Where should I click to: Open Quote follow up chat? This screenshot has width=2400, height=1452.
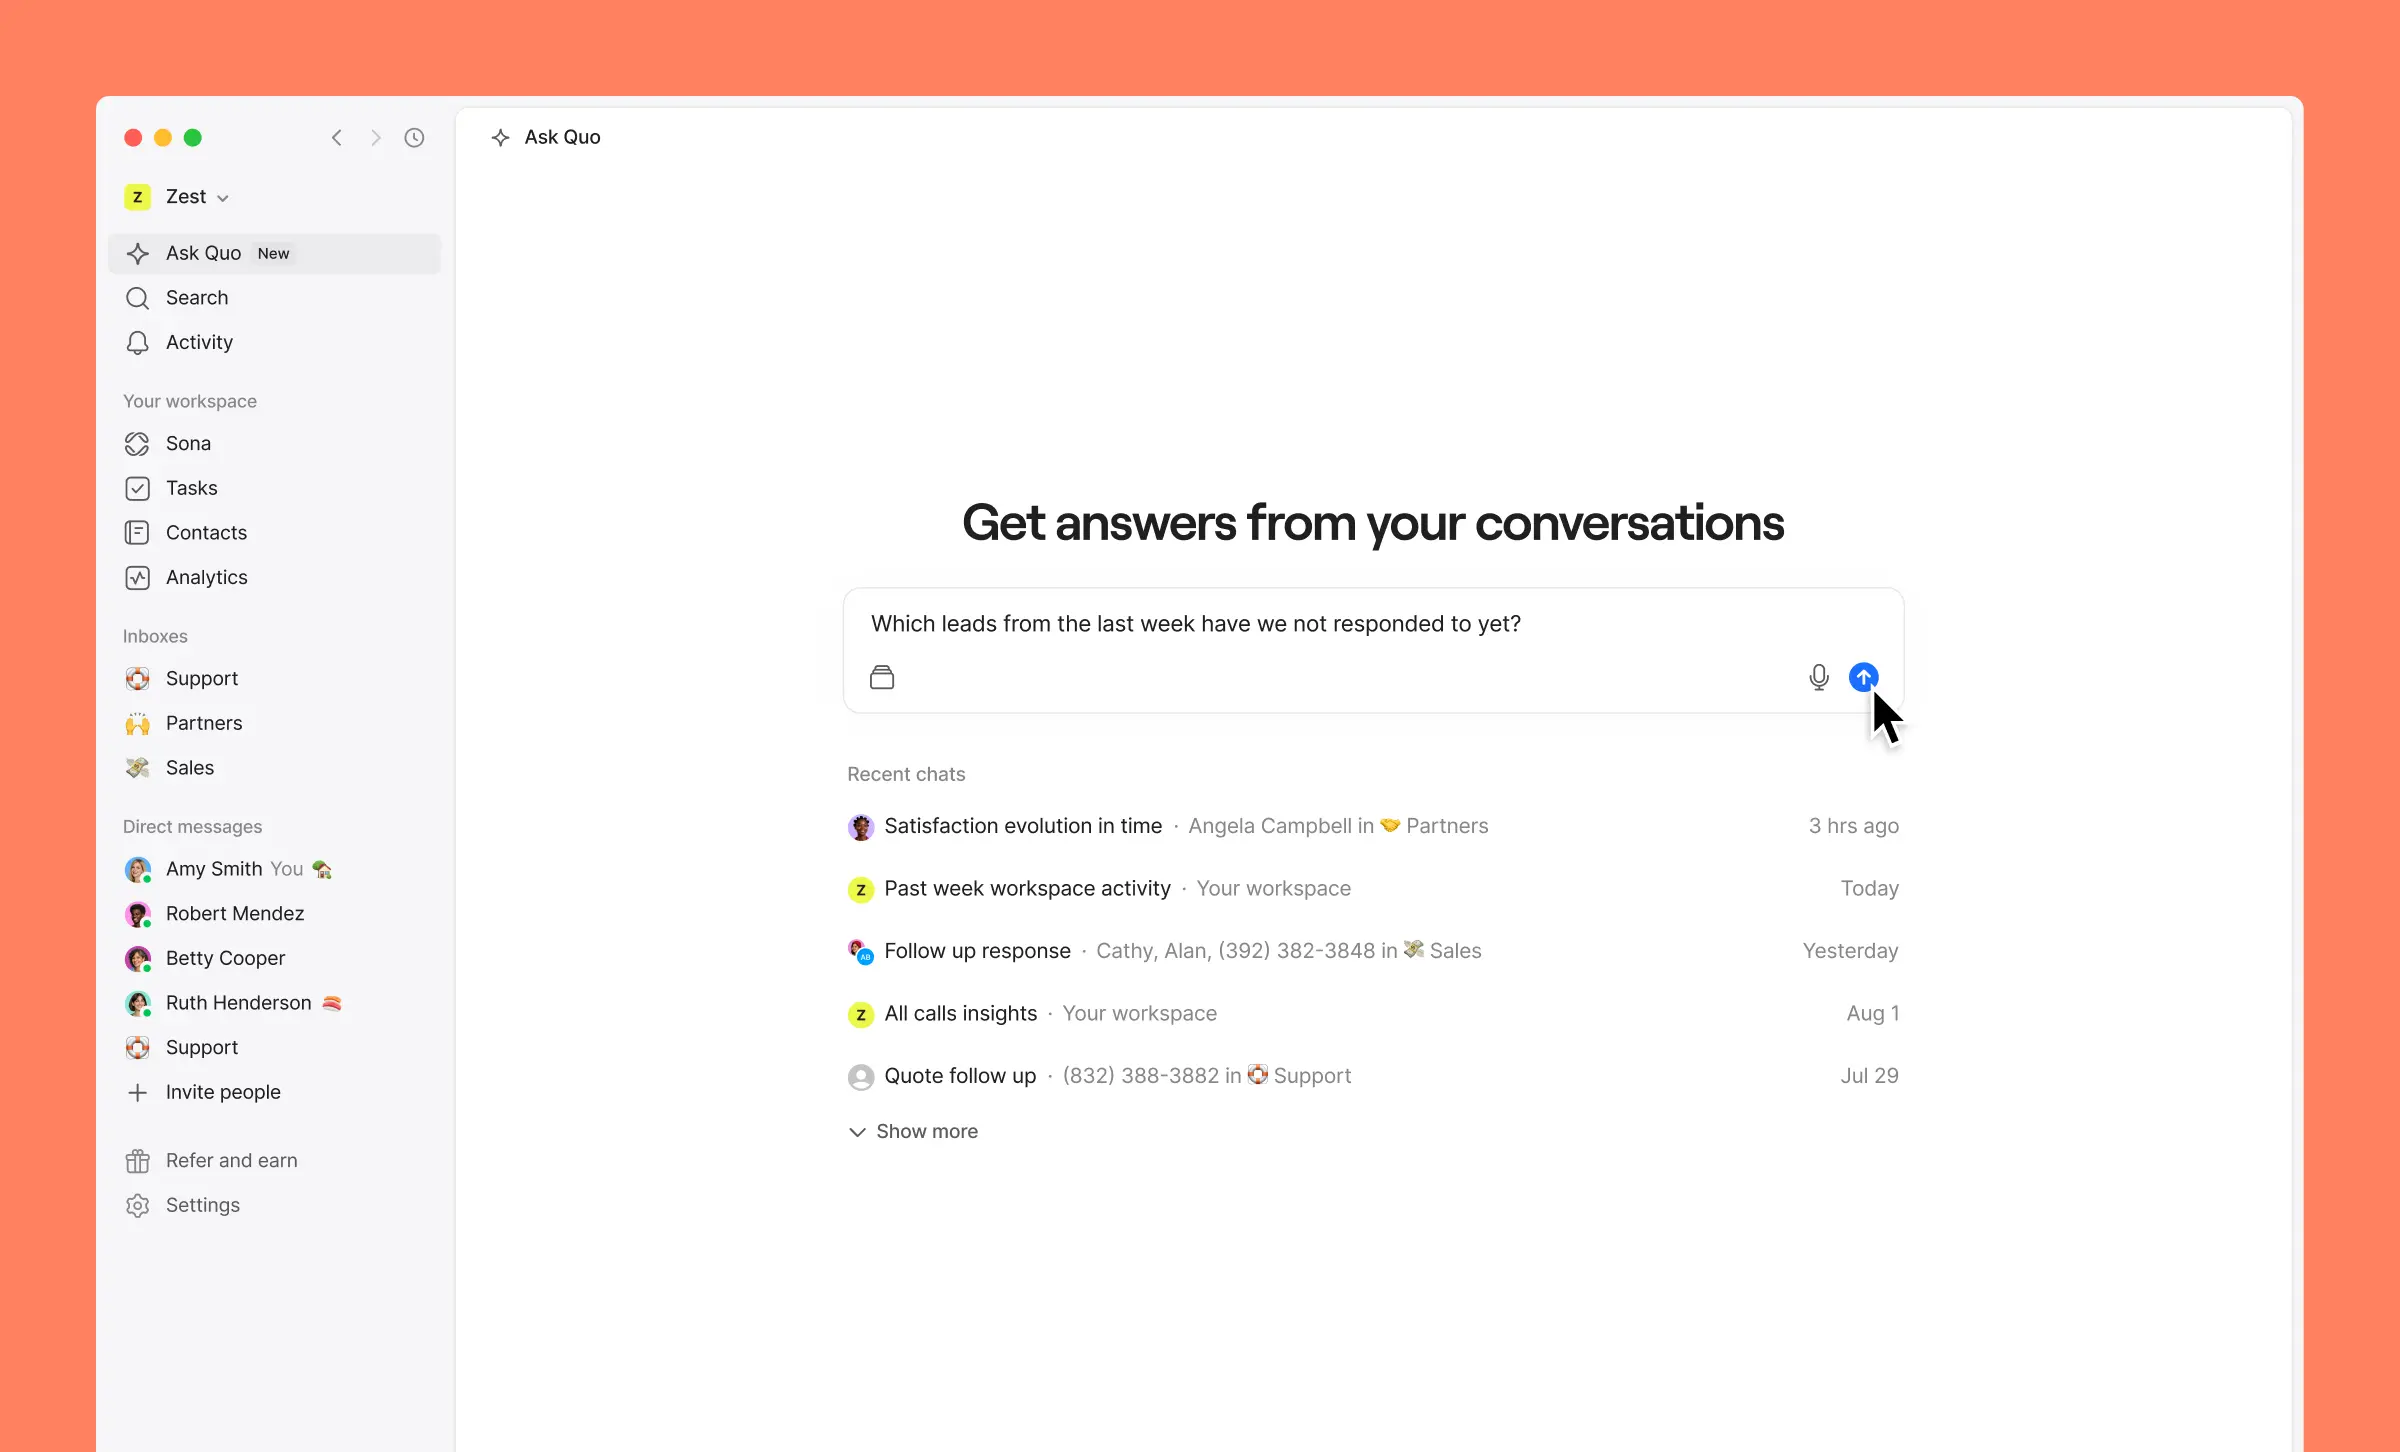pos(1373,1076)
